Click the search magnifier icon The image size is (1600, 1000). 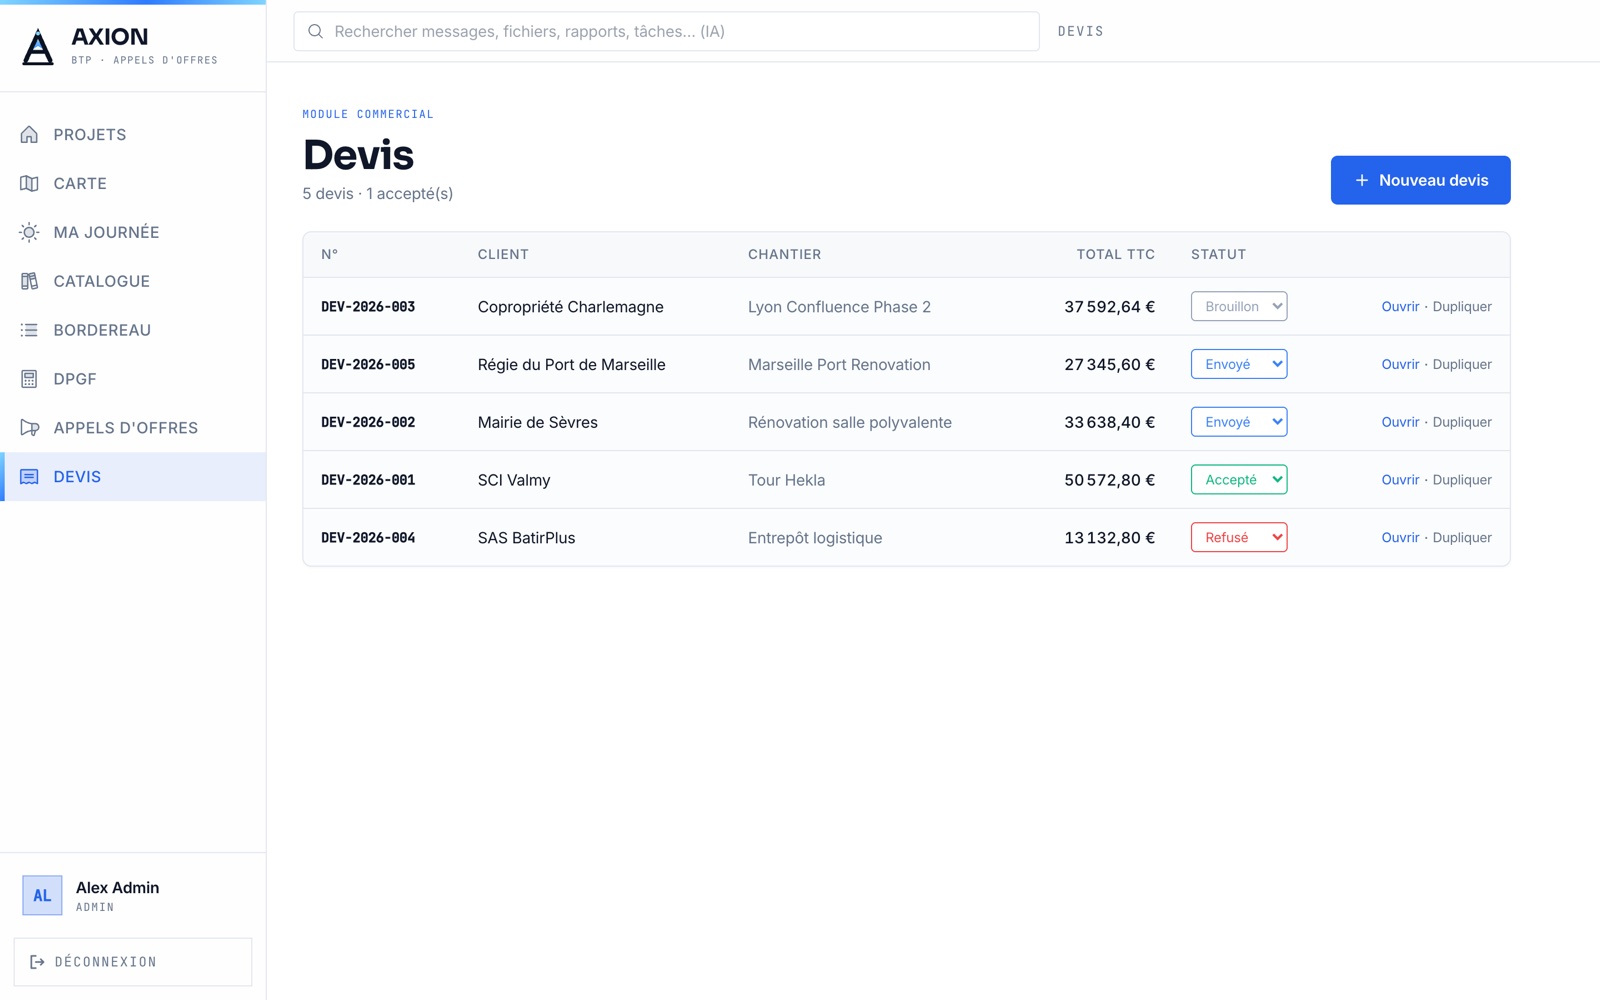pyautogui.click(x=315, y=31)
